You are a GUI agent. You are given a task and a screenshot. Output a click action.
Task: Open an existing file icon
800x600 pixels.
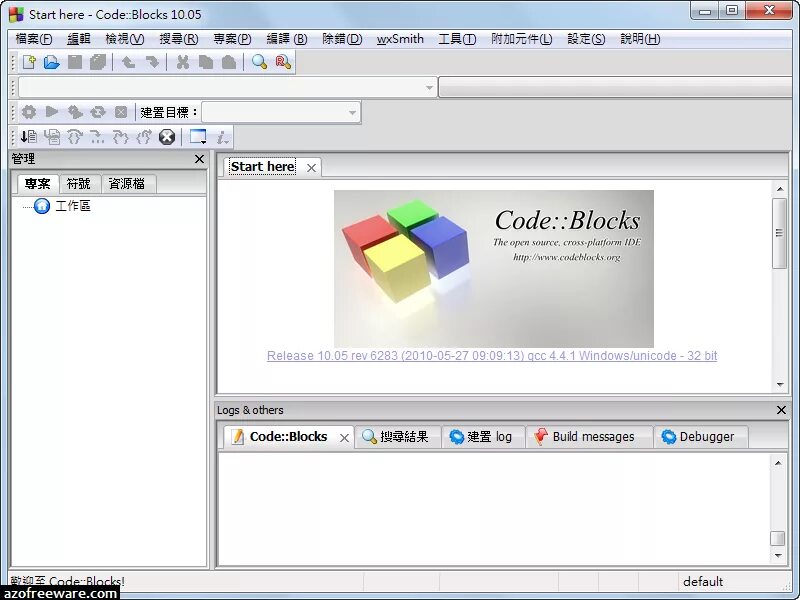coord(52,62)
